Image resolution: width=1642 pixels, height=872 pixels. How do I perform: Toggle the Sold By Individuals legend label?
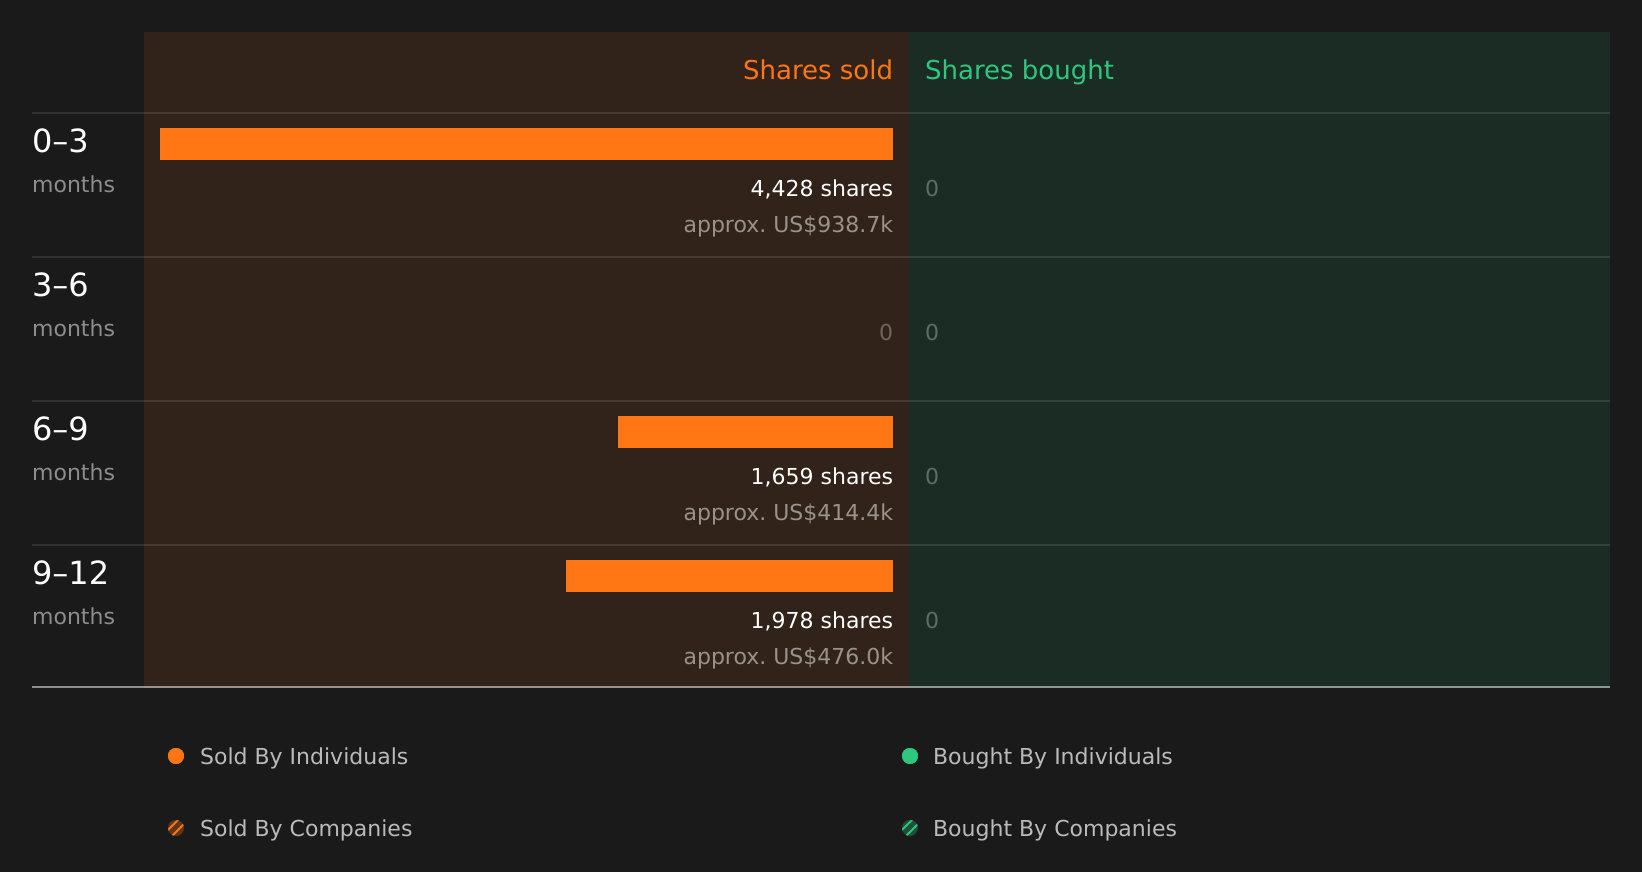pos(304,757)
